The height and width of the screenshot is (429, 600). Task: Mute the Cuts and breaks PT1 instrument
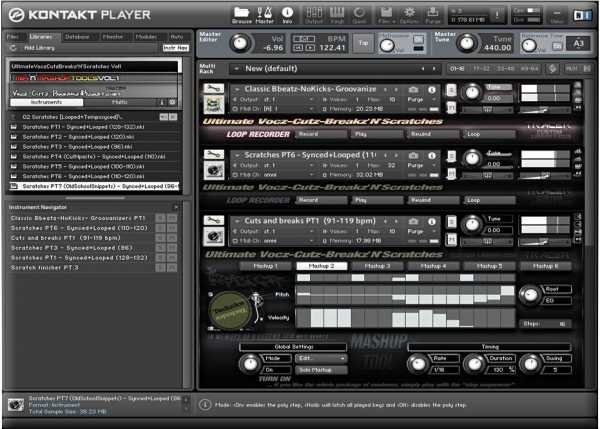coord(452,240)
